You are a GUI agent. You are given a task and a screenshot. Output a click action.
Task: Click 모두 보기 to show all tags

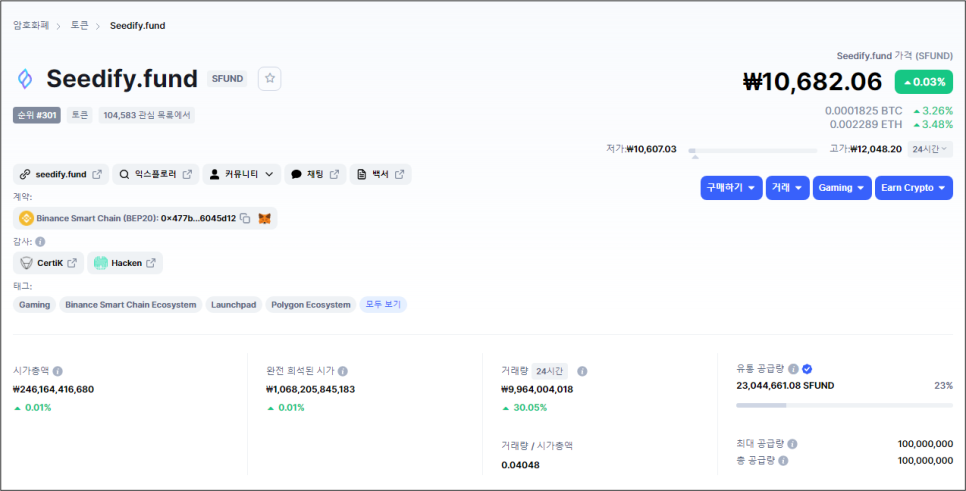coord(383,305)
